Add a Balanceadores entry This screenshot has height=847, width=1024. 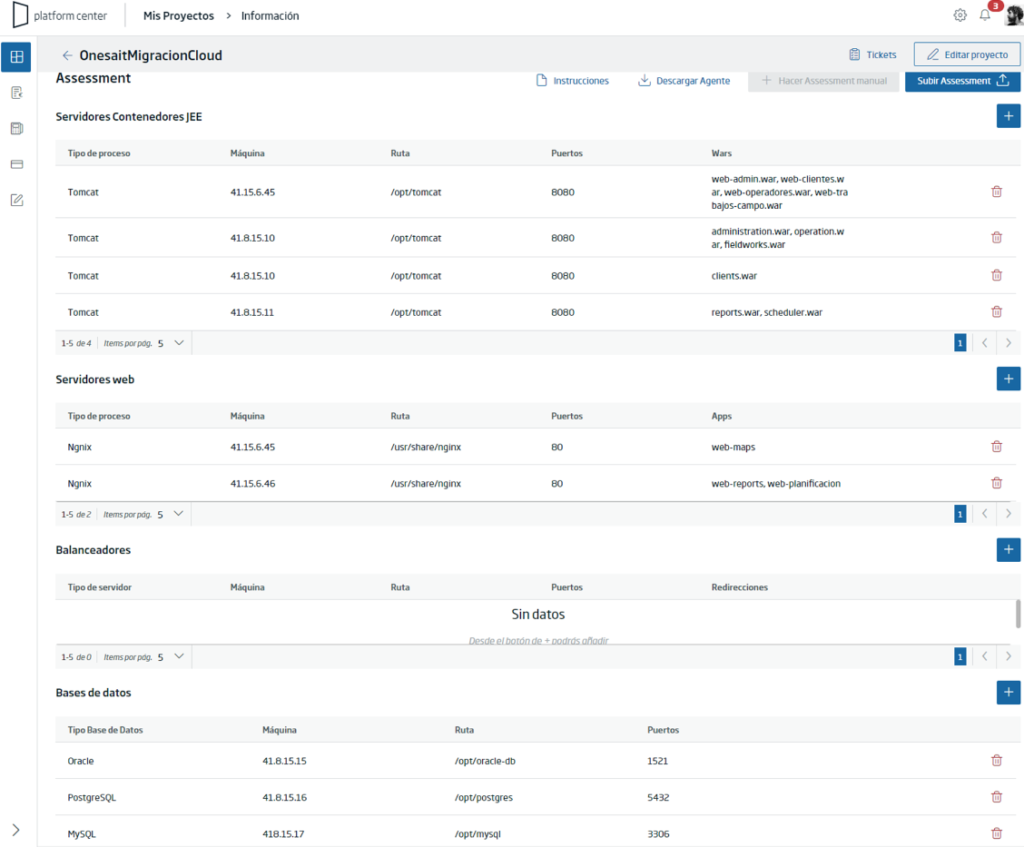pyautogui.click(x=1008, y=550)
